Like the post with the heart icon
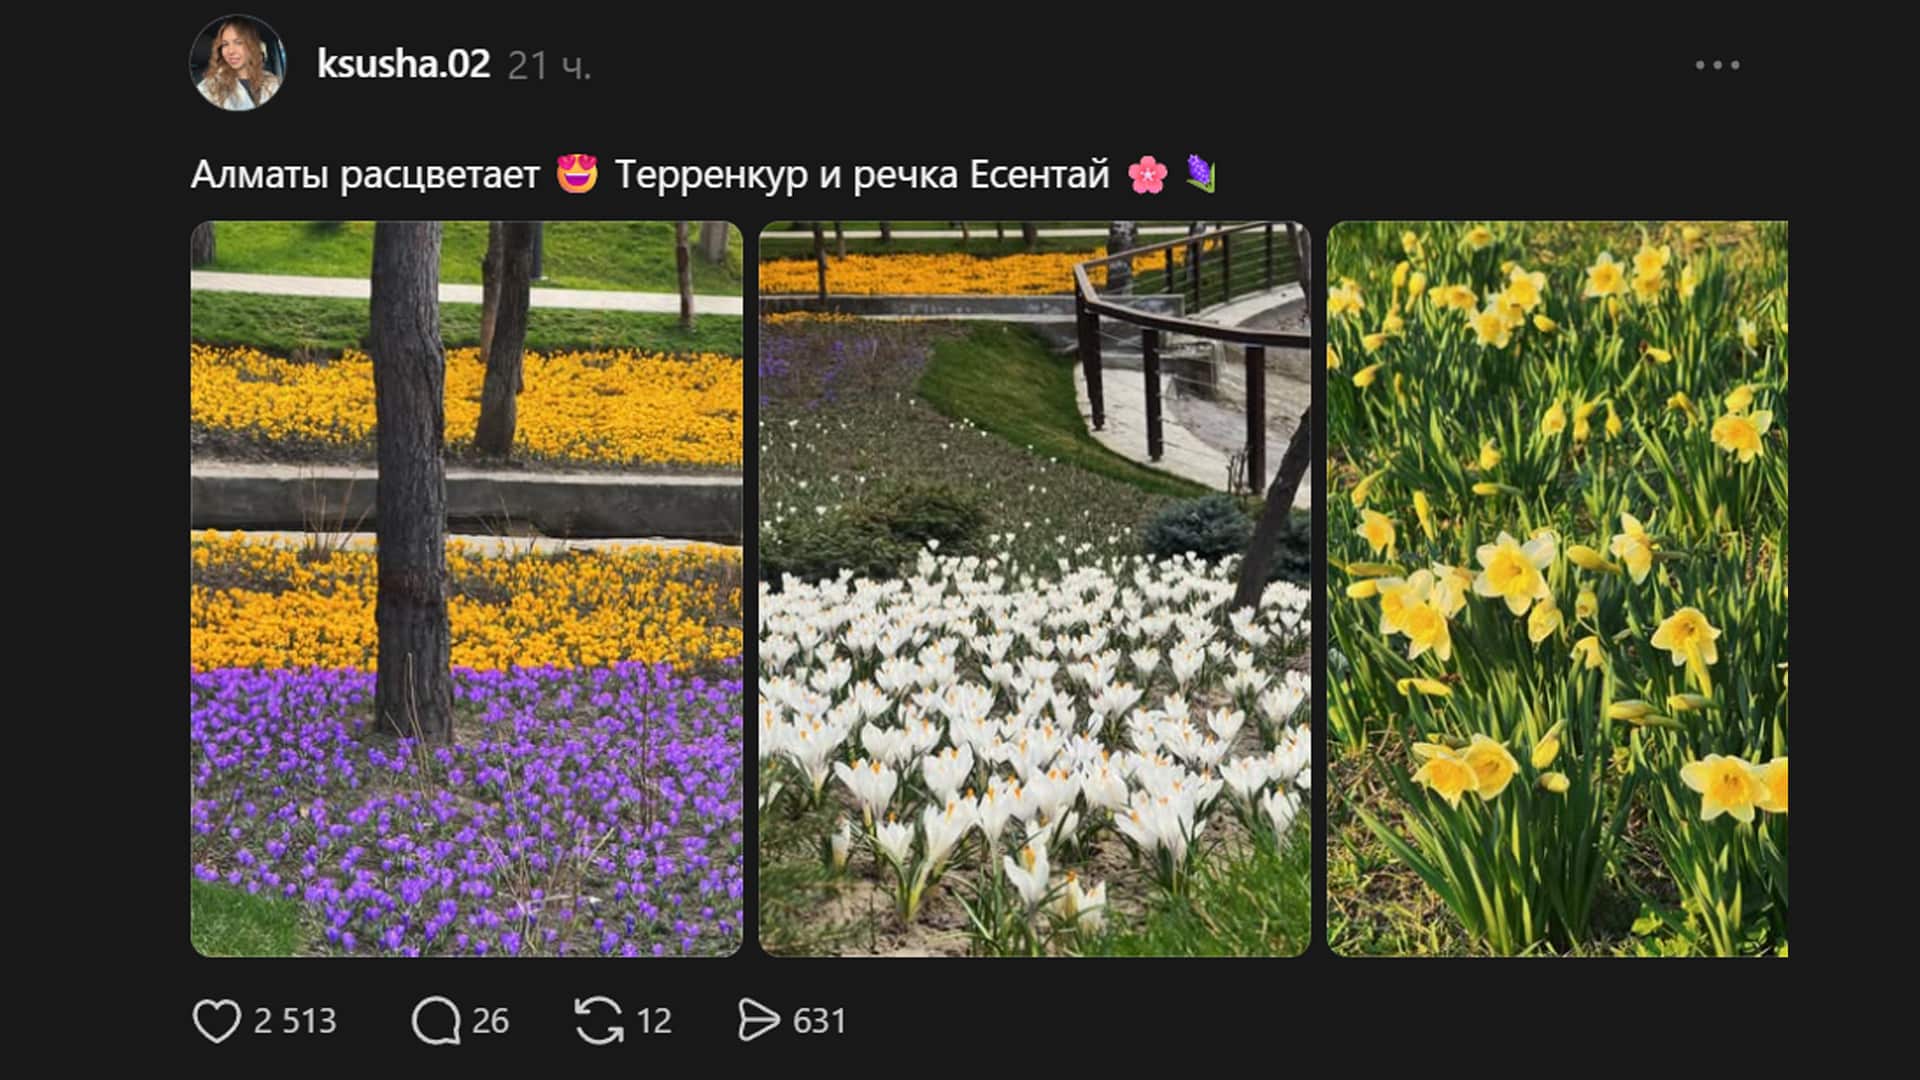The height and width of the screenshot is (1080, 1920). (x=216, y=1021)
